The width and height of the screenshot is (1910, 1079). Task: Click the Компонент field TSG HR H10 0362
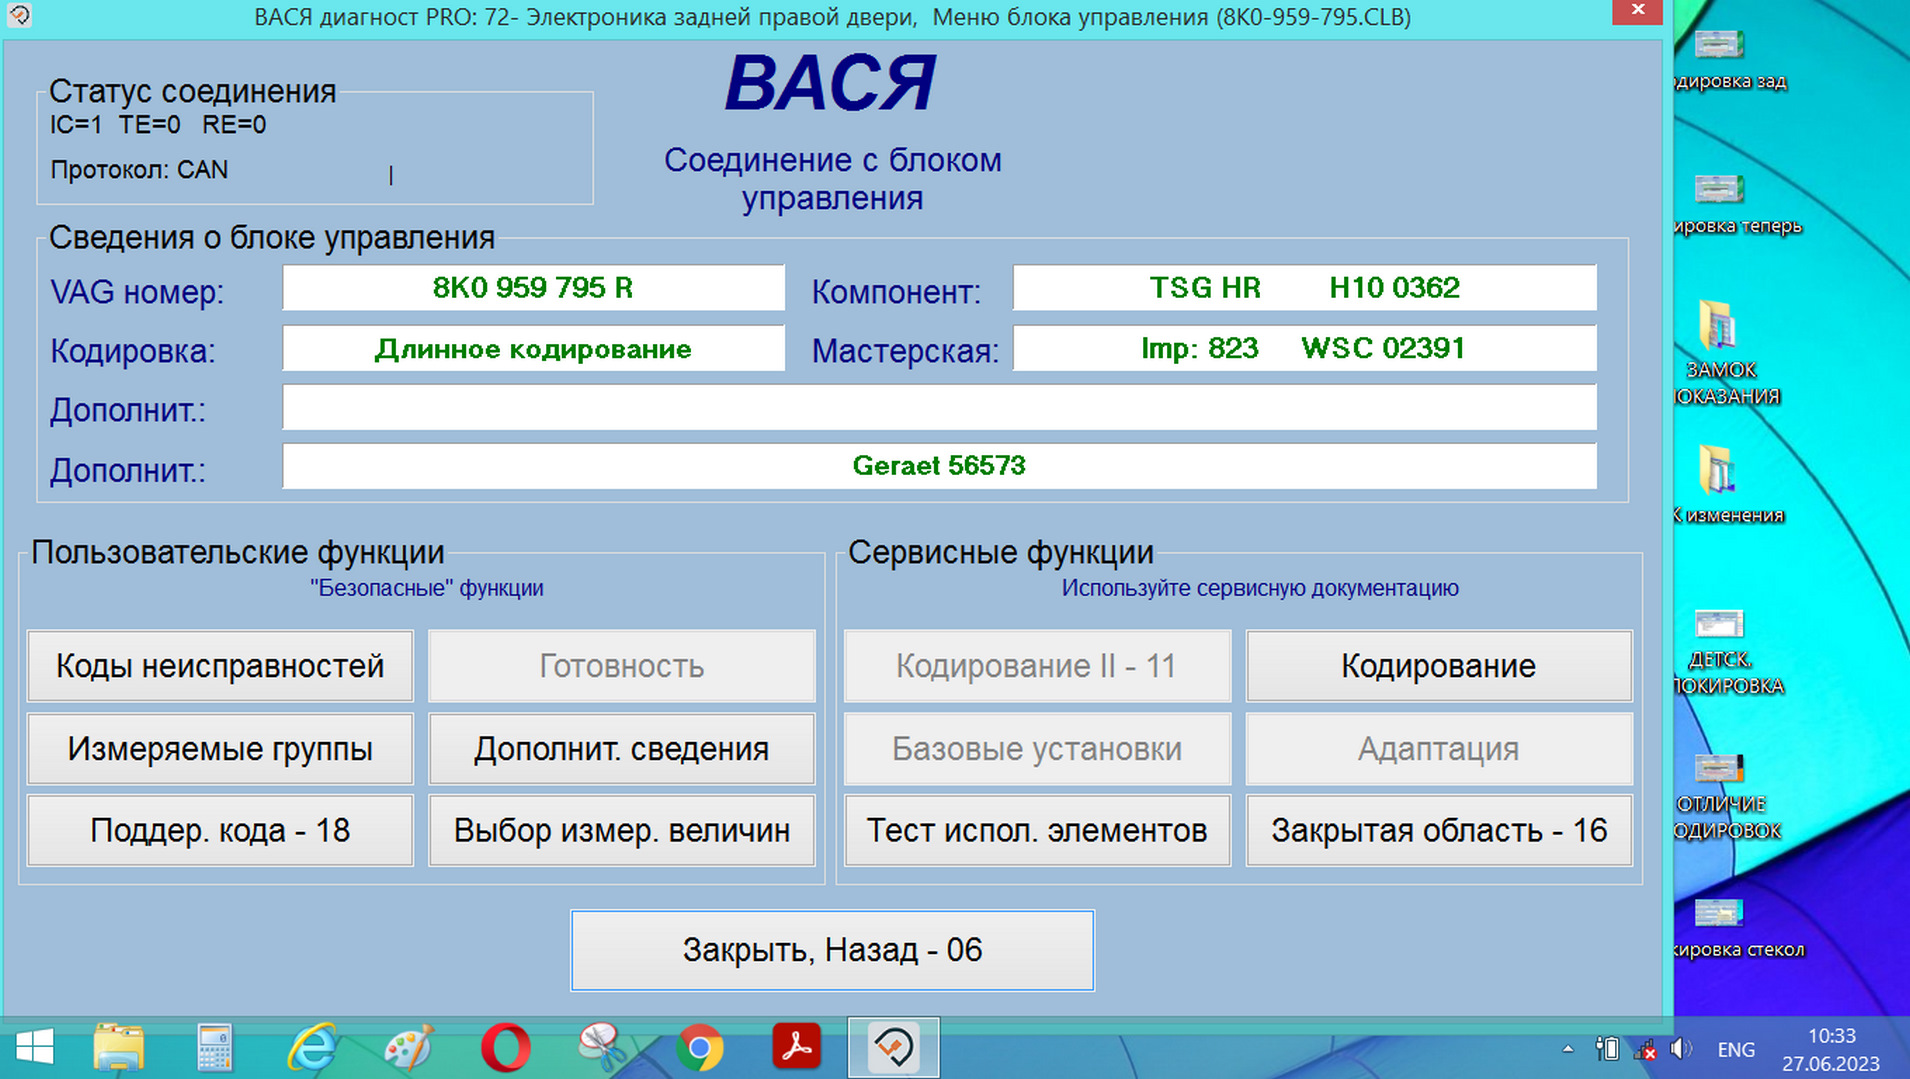(1305, 288)
